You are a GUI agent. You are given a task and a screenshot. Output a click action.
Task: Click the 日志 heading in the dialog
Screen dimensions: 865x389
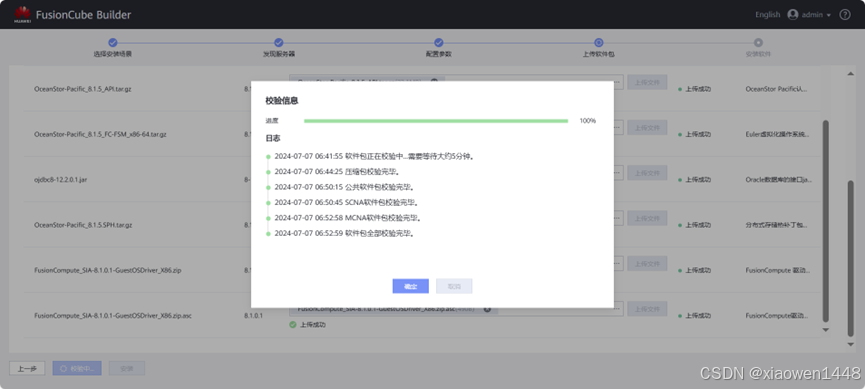pyautogui.click(x=273, y=138)
